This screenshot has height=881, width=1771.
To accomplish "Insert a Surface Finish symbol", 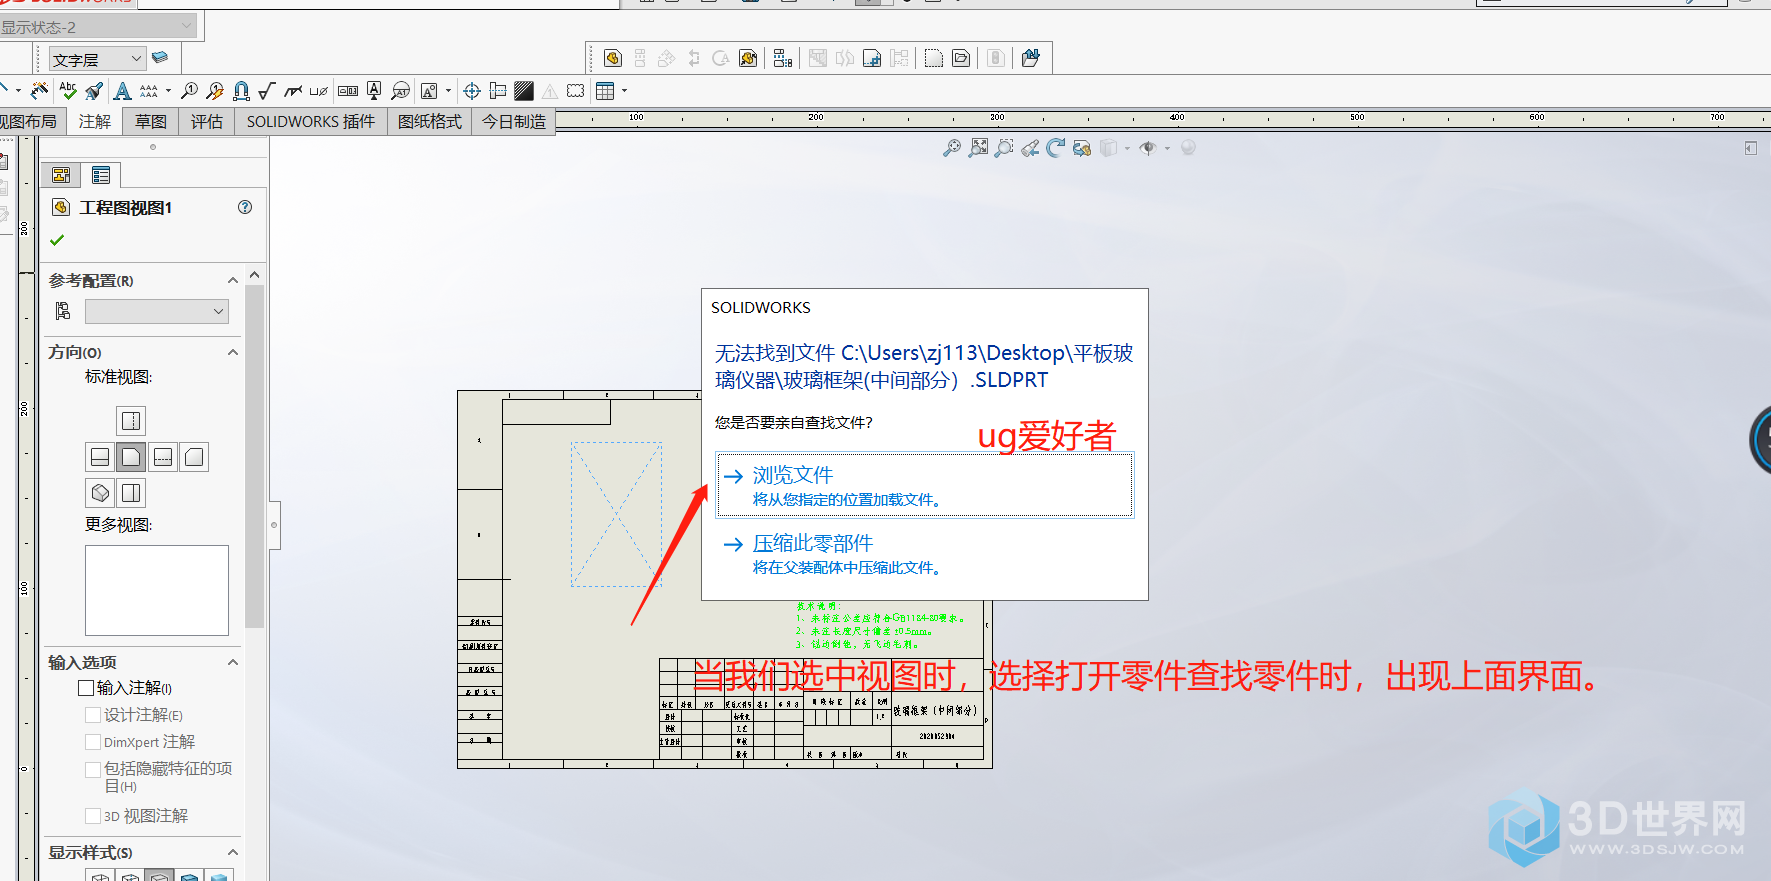I will tap(267, 91).
